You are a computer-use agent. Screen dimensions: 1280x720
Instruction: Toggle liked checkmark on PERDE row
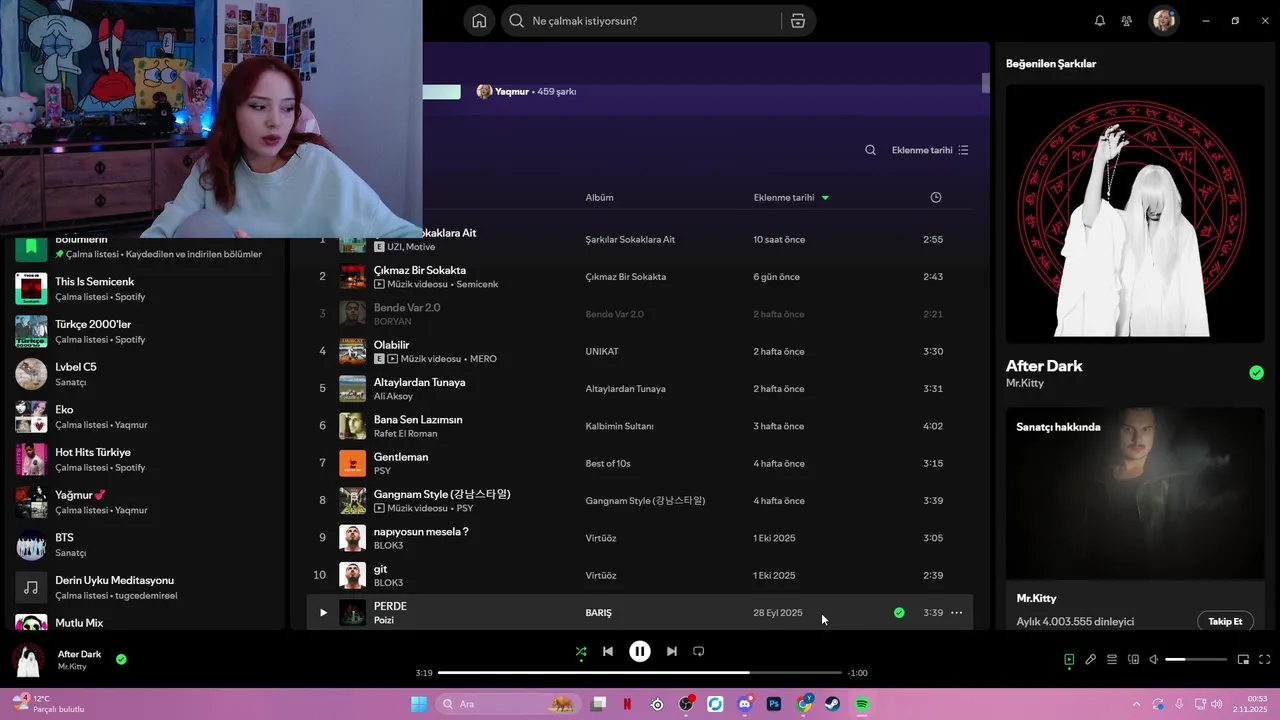pos(899,613)
